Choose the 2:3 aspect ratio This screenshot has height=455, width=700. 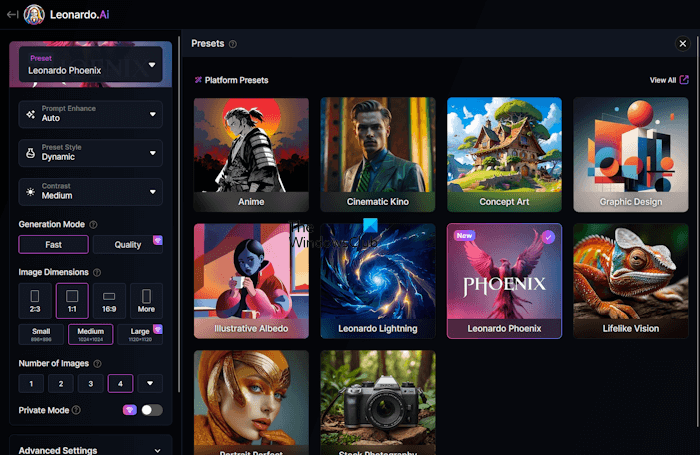(x=35, y=301)
